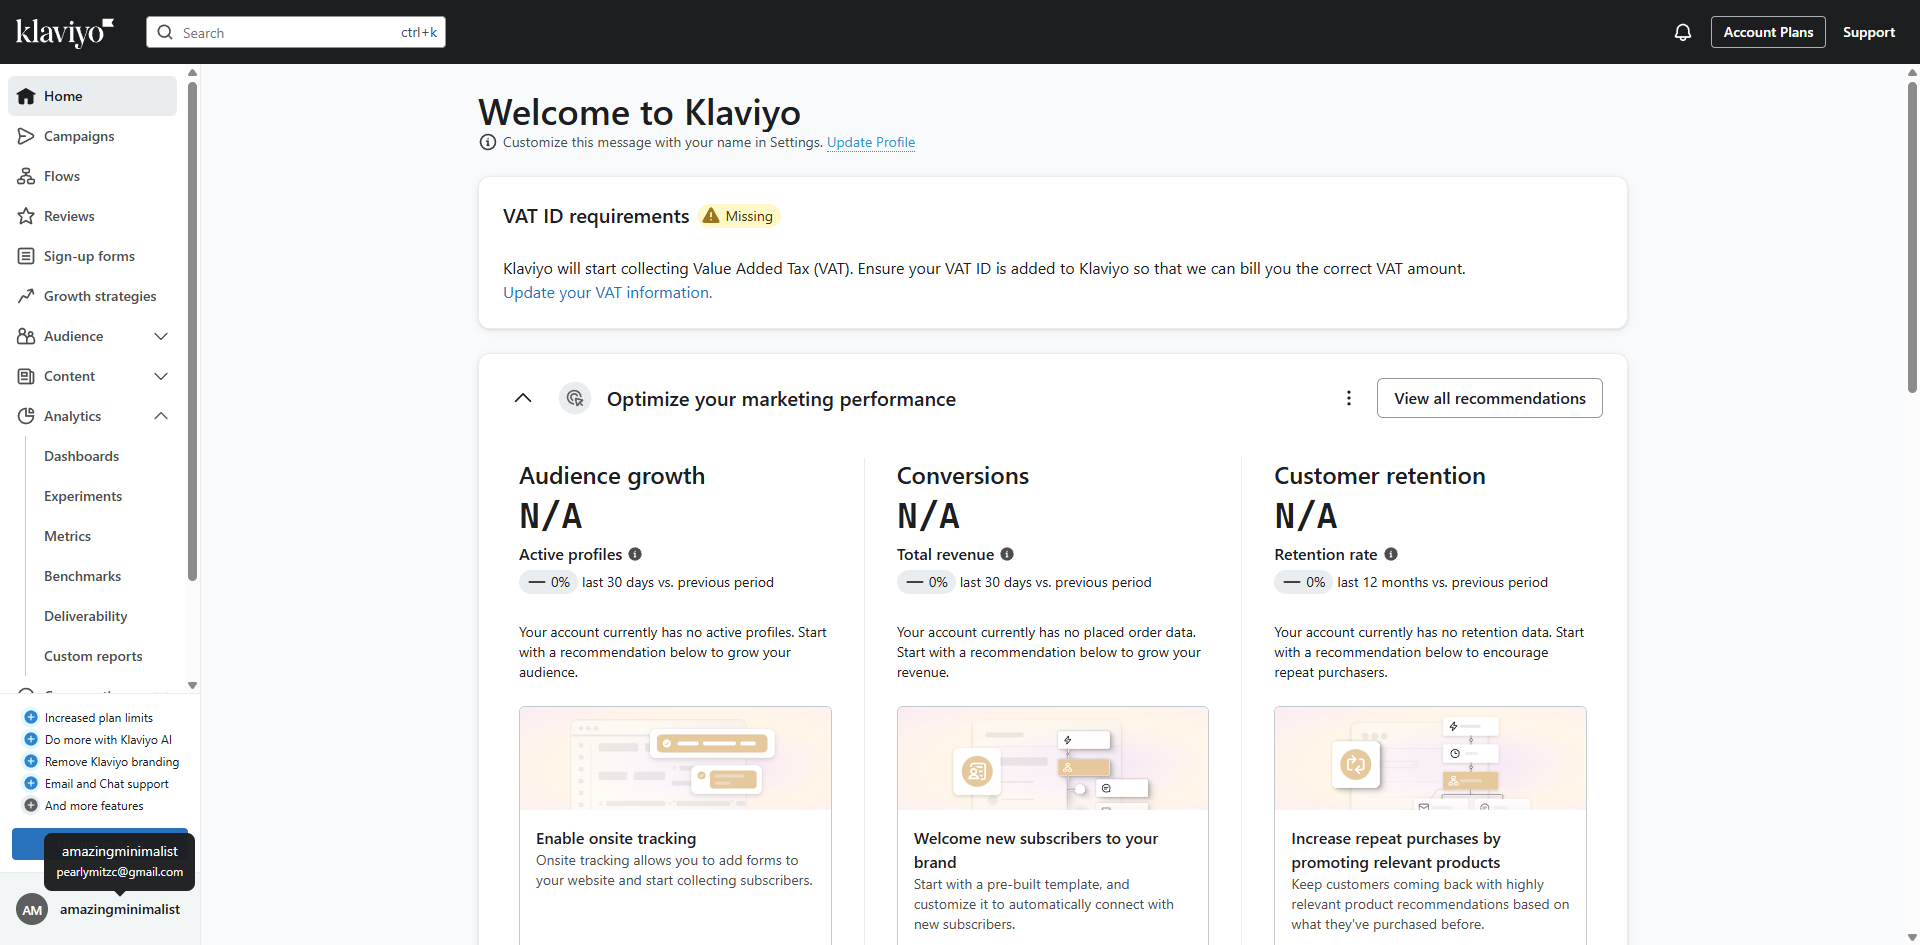Viewport: 1920px width, 945px height.
Task: Click the Klaviyo logo
Action: point(65,32)
